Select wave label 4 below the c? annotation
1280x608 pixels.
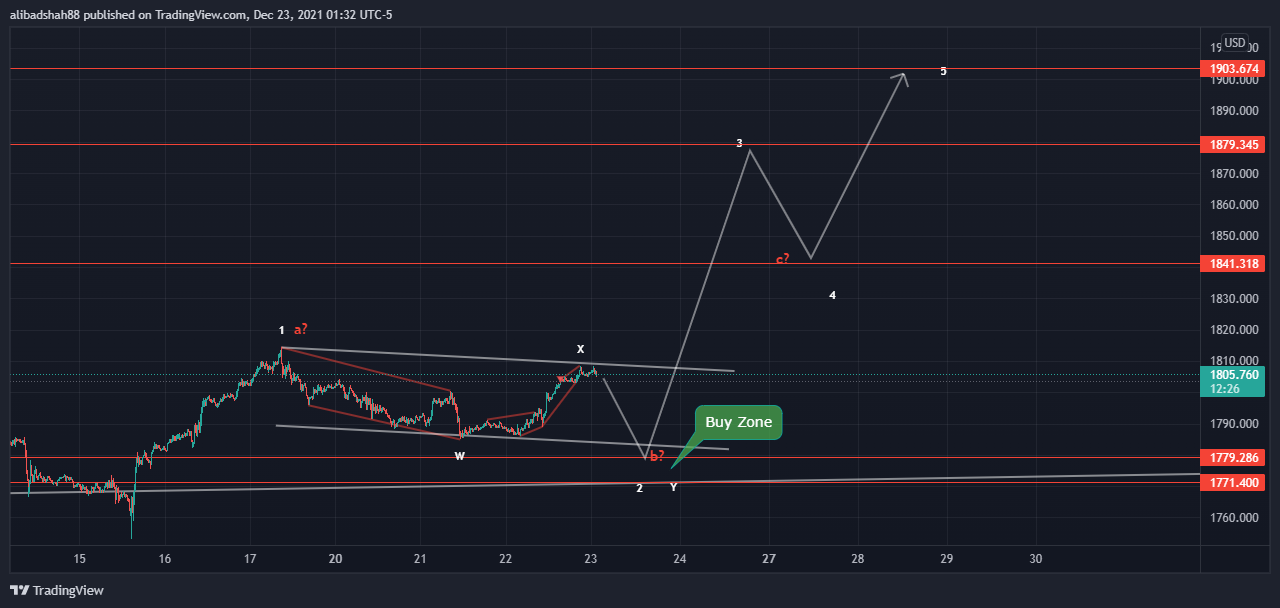coord(833,295)
